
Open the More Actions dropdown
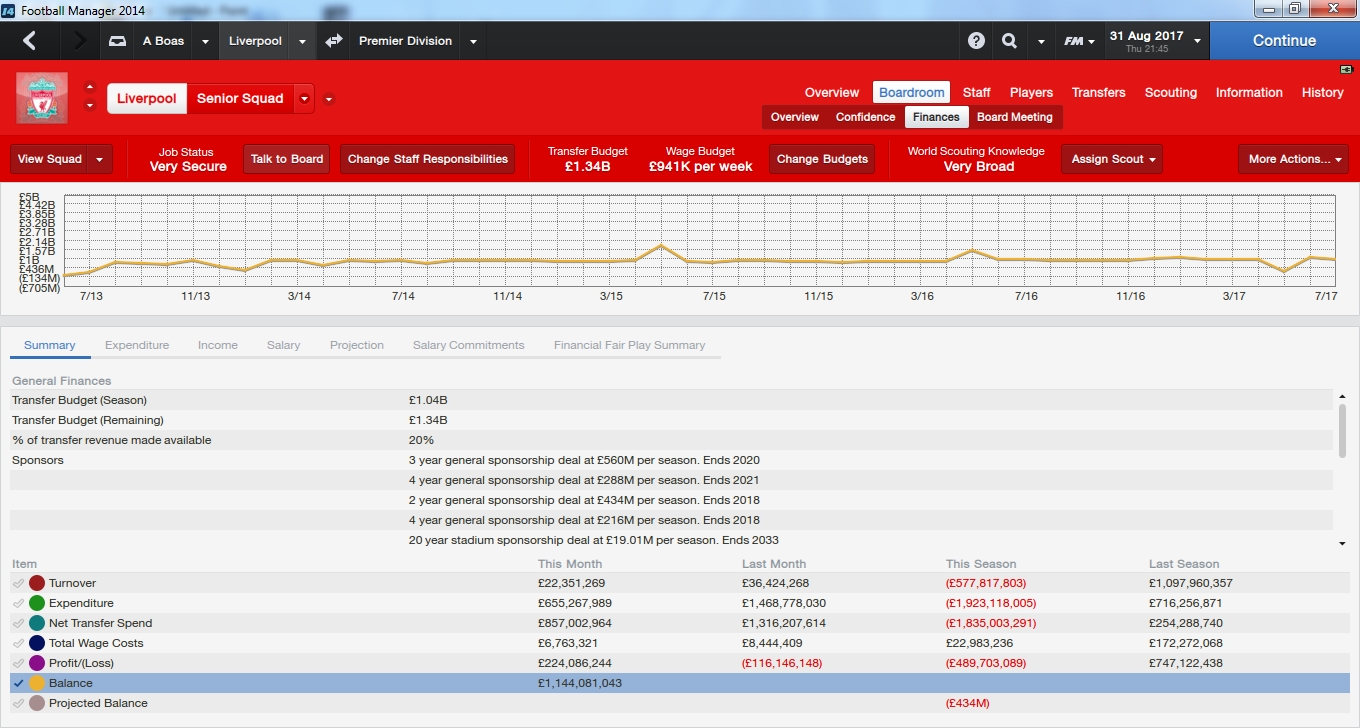(x=1293, y=159)
